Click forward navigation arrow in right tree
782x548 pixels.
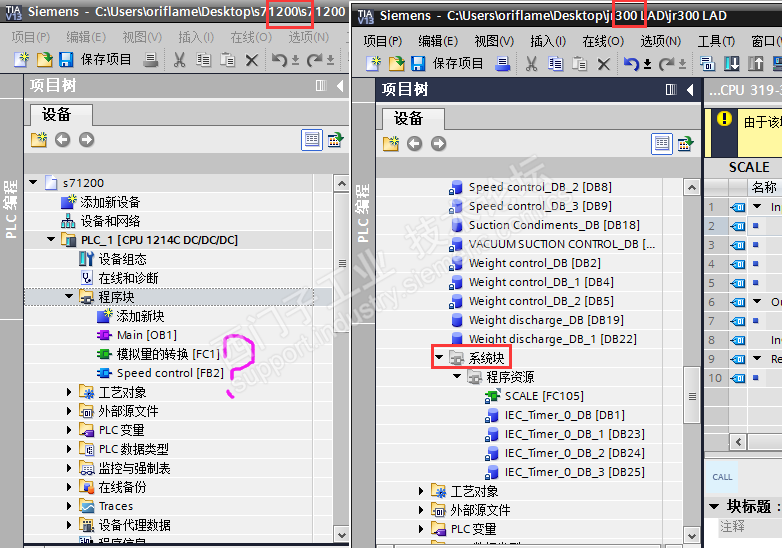[x=438, y=144]
